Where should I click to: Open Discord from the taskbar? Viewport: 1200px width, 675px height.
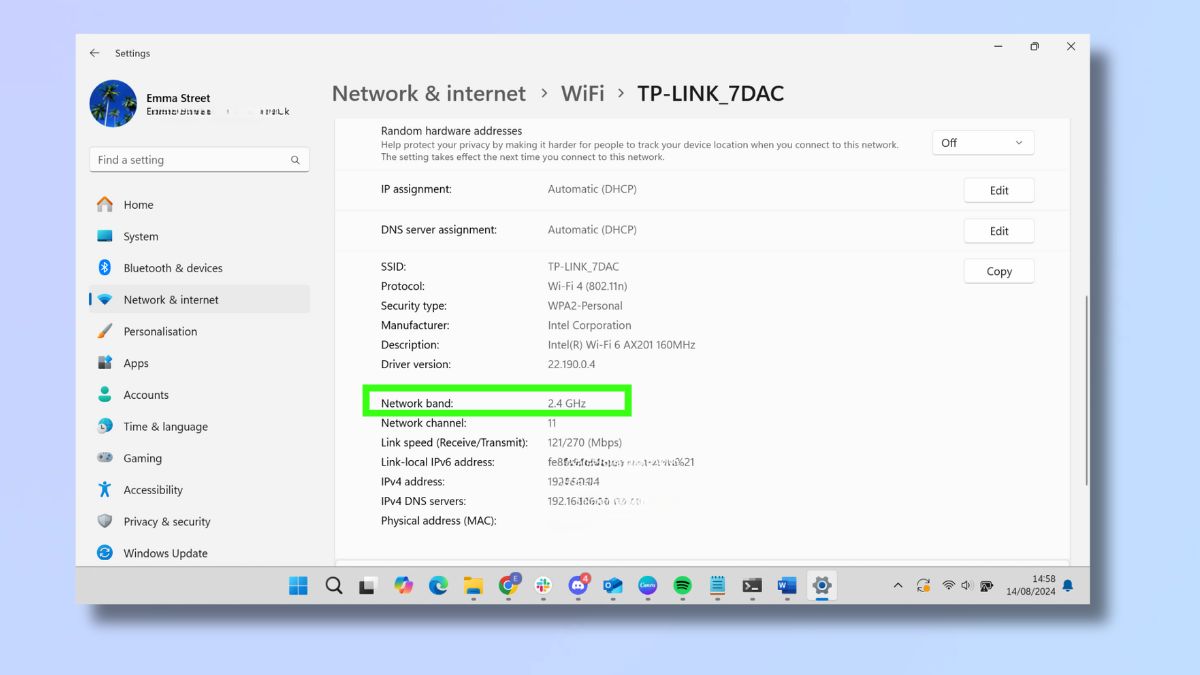(579, 586)
